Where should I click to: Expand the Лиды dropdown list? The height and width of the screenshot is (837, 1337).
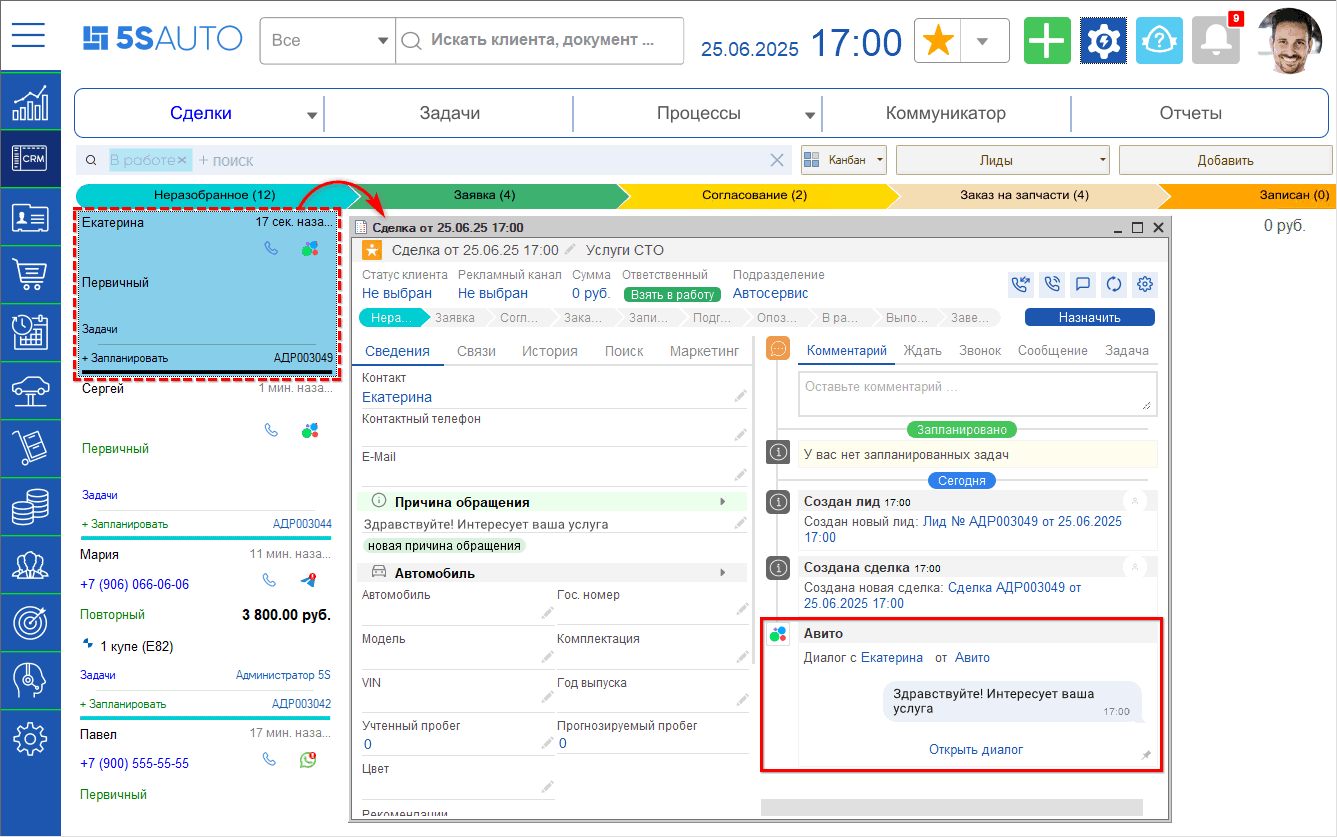(1003, 160)
